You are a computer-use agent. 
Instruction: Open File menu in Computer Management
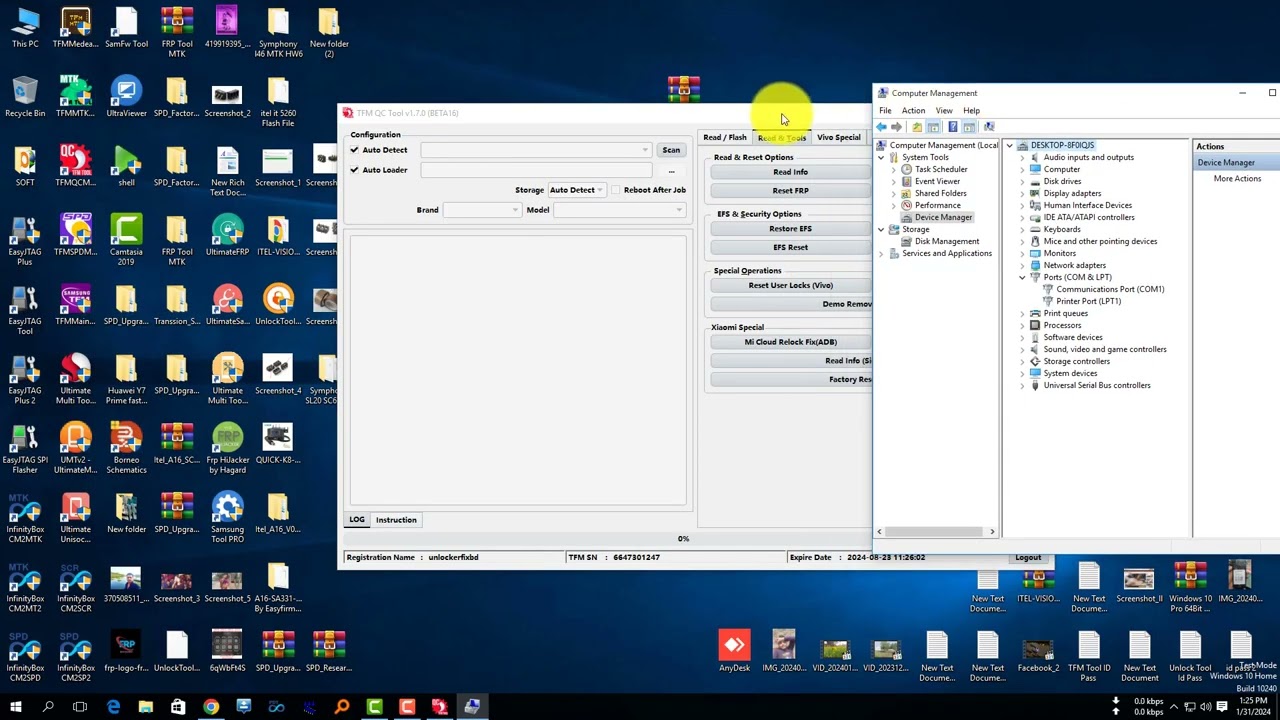[x=885, y=110]
